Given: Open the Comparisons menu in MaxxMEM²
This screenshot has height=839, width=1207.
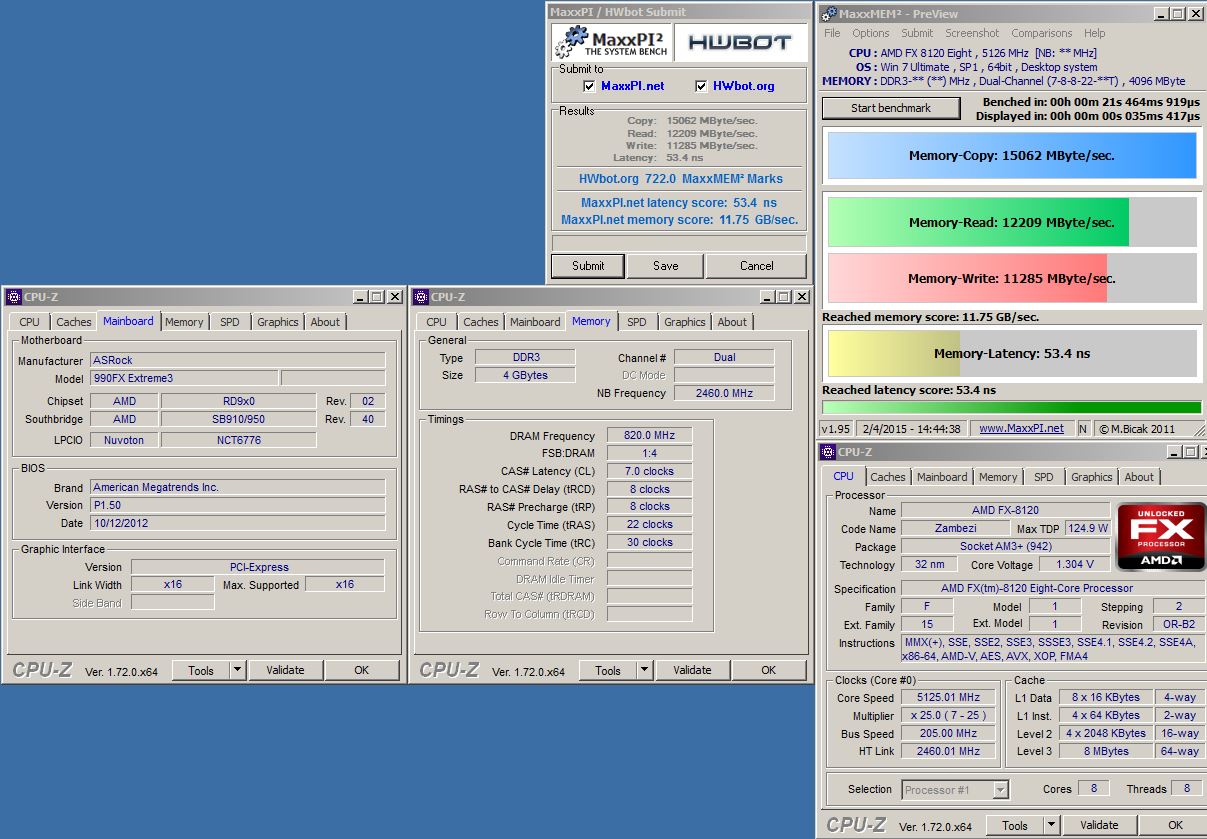Looking at the screenshot, I should (x=1043, y=33).
